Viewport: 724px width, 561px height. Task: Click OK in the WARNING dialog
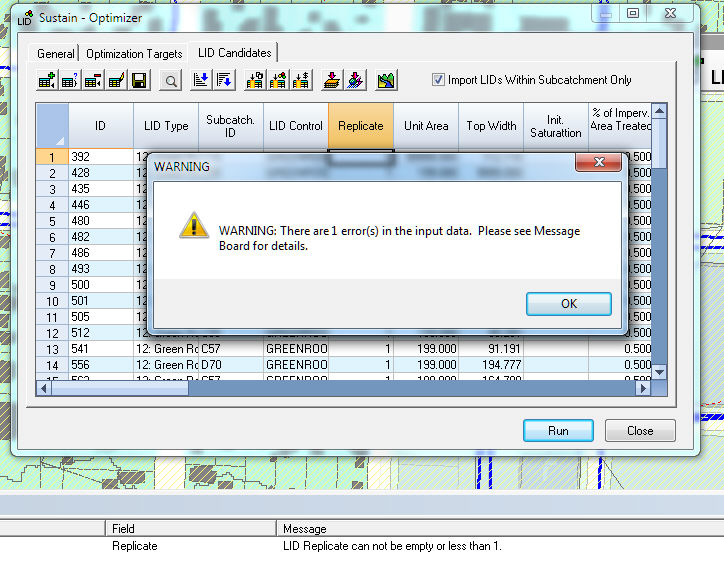pos(569,304)
